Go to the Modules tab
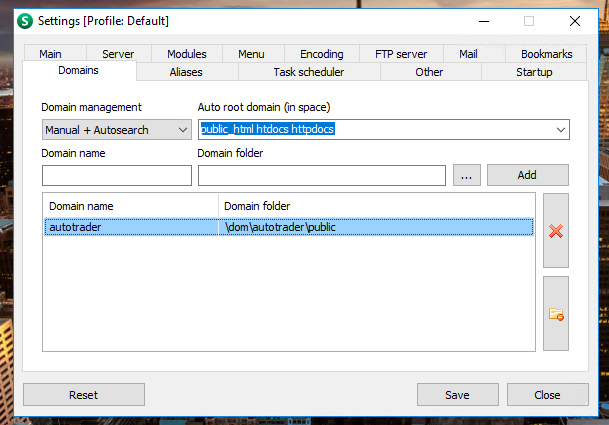Screen dimensions: 609x425 point(186,54)
